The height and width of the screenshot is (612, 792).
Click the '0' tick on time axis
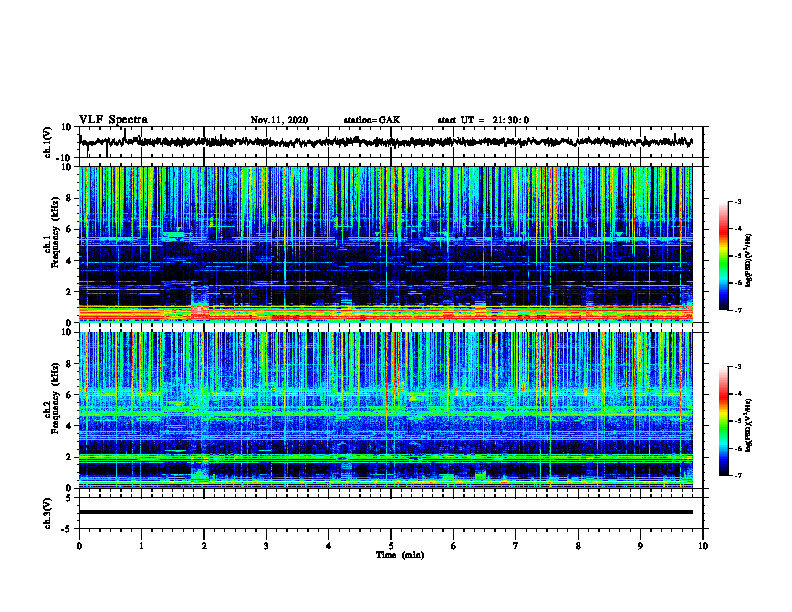coord(79,546)
